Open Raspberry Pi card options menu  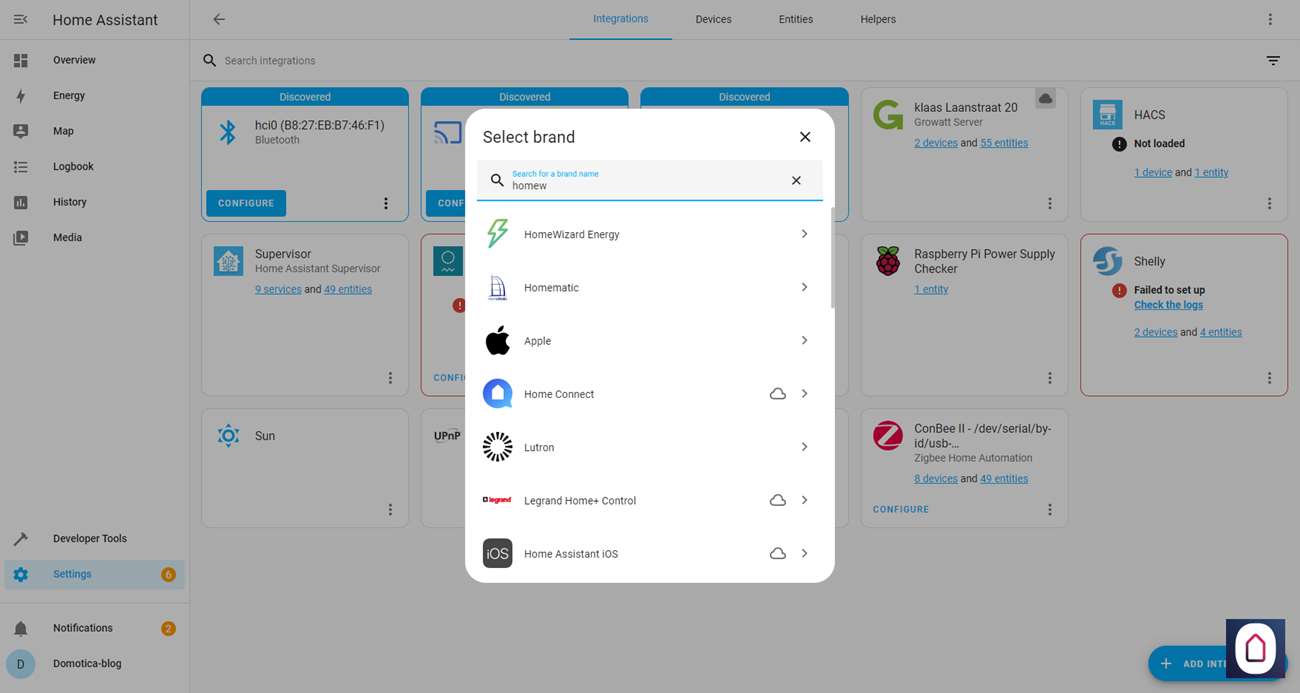1050,378
